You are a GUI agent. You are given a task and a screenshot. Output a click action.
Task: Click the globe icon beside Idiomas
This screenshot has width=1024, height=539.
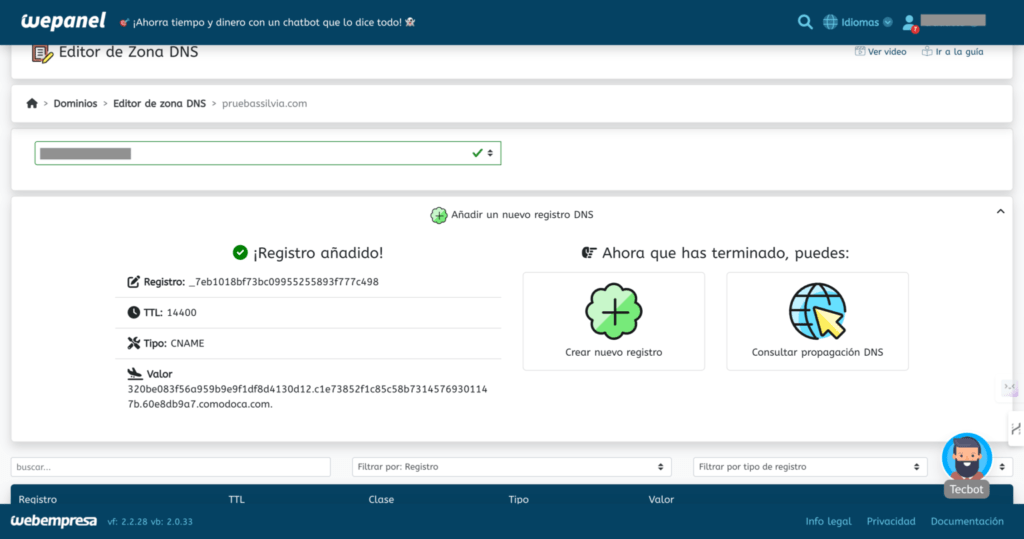tap(830, 22)
